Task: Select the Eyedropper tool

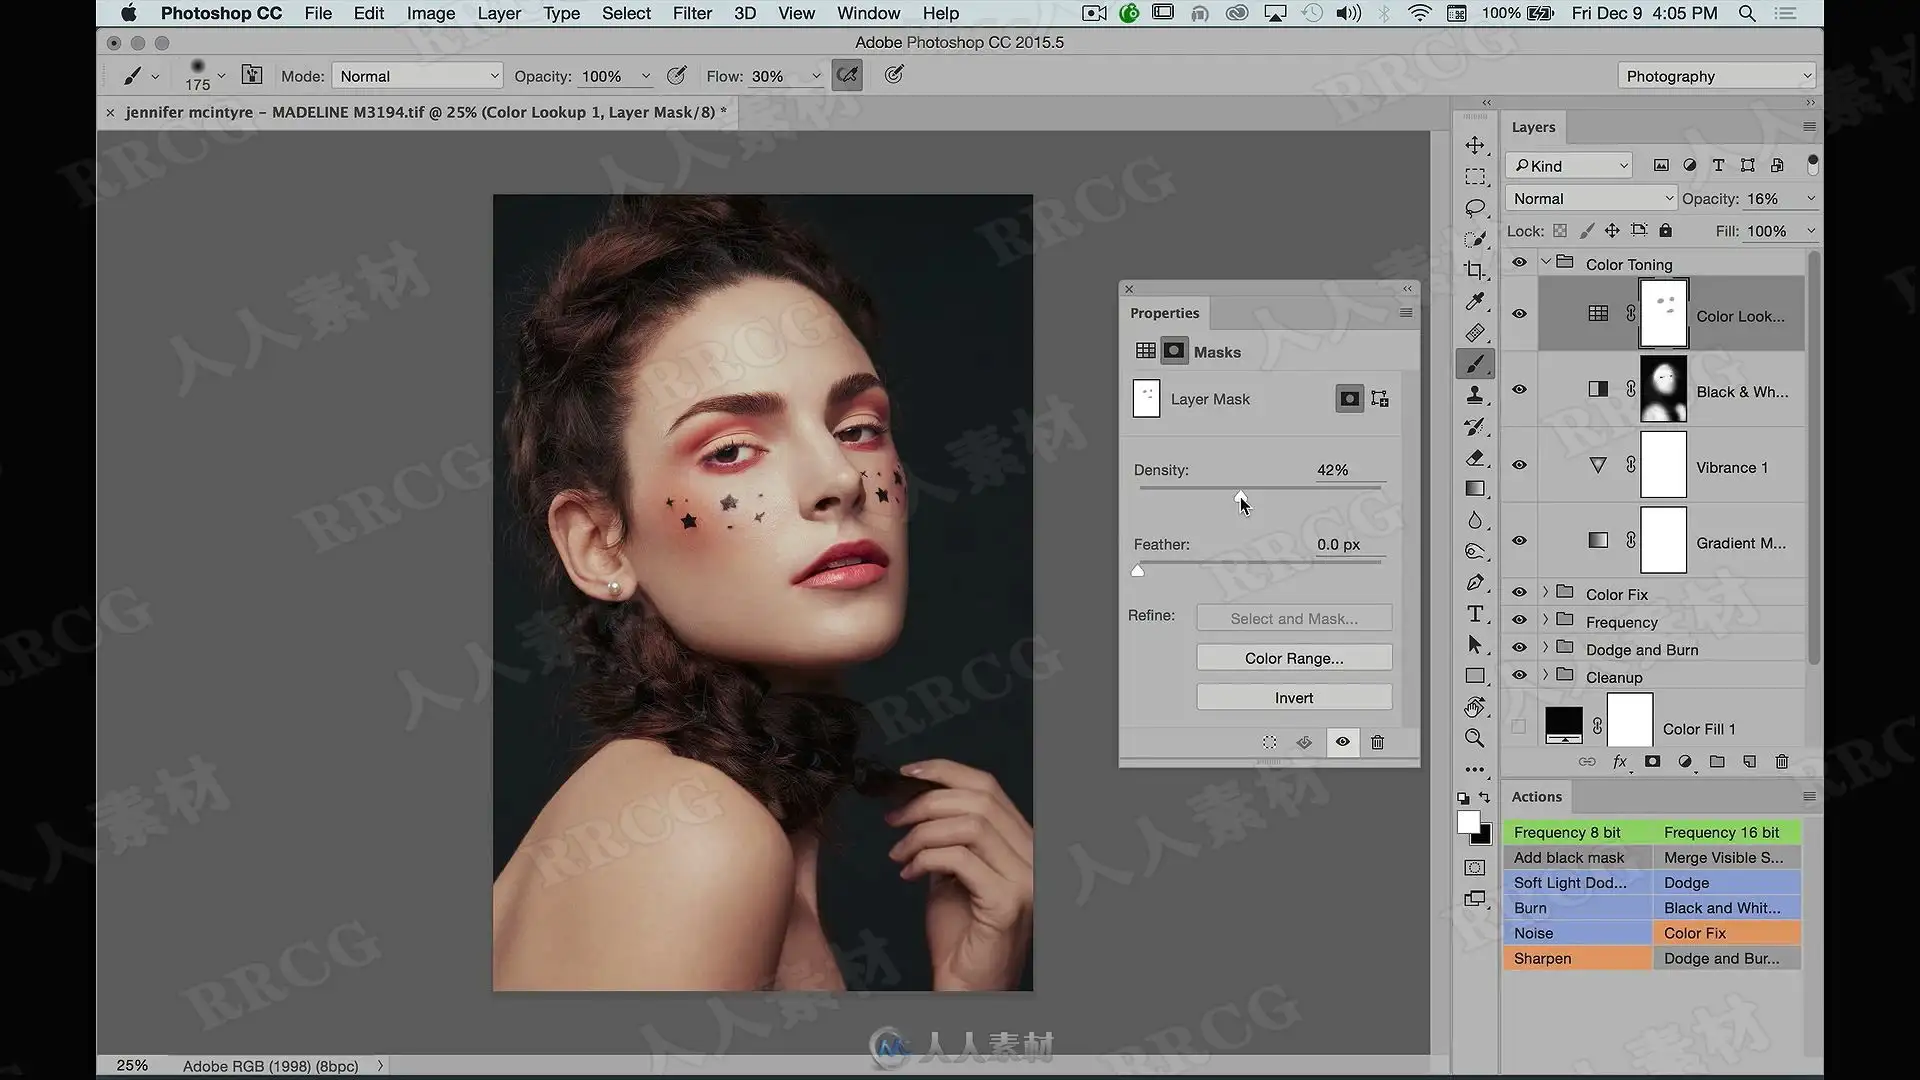Action: coord(1475,302)
